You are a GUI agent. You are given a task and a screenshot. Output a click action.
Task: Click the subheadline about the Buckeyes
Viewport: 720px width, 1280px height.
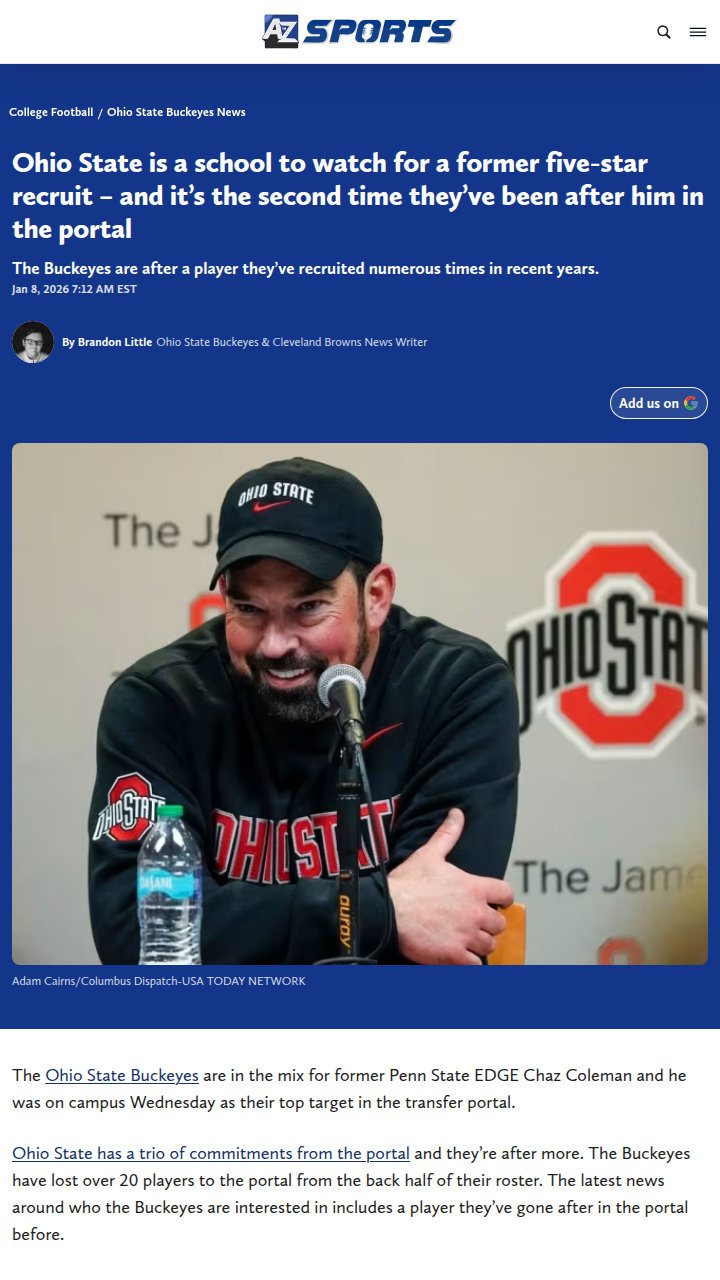305,268
